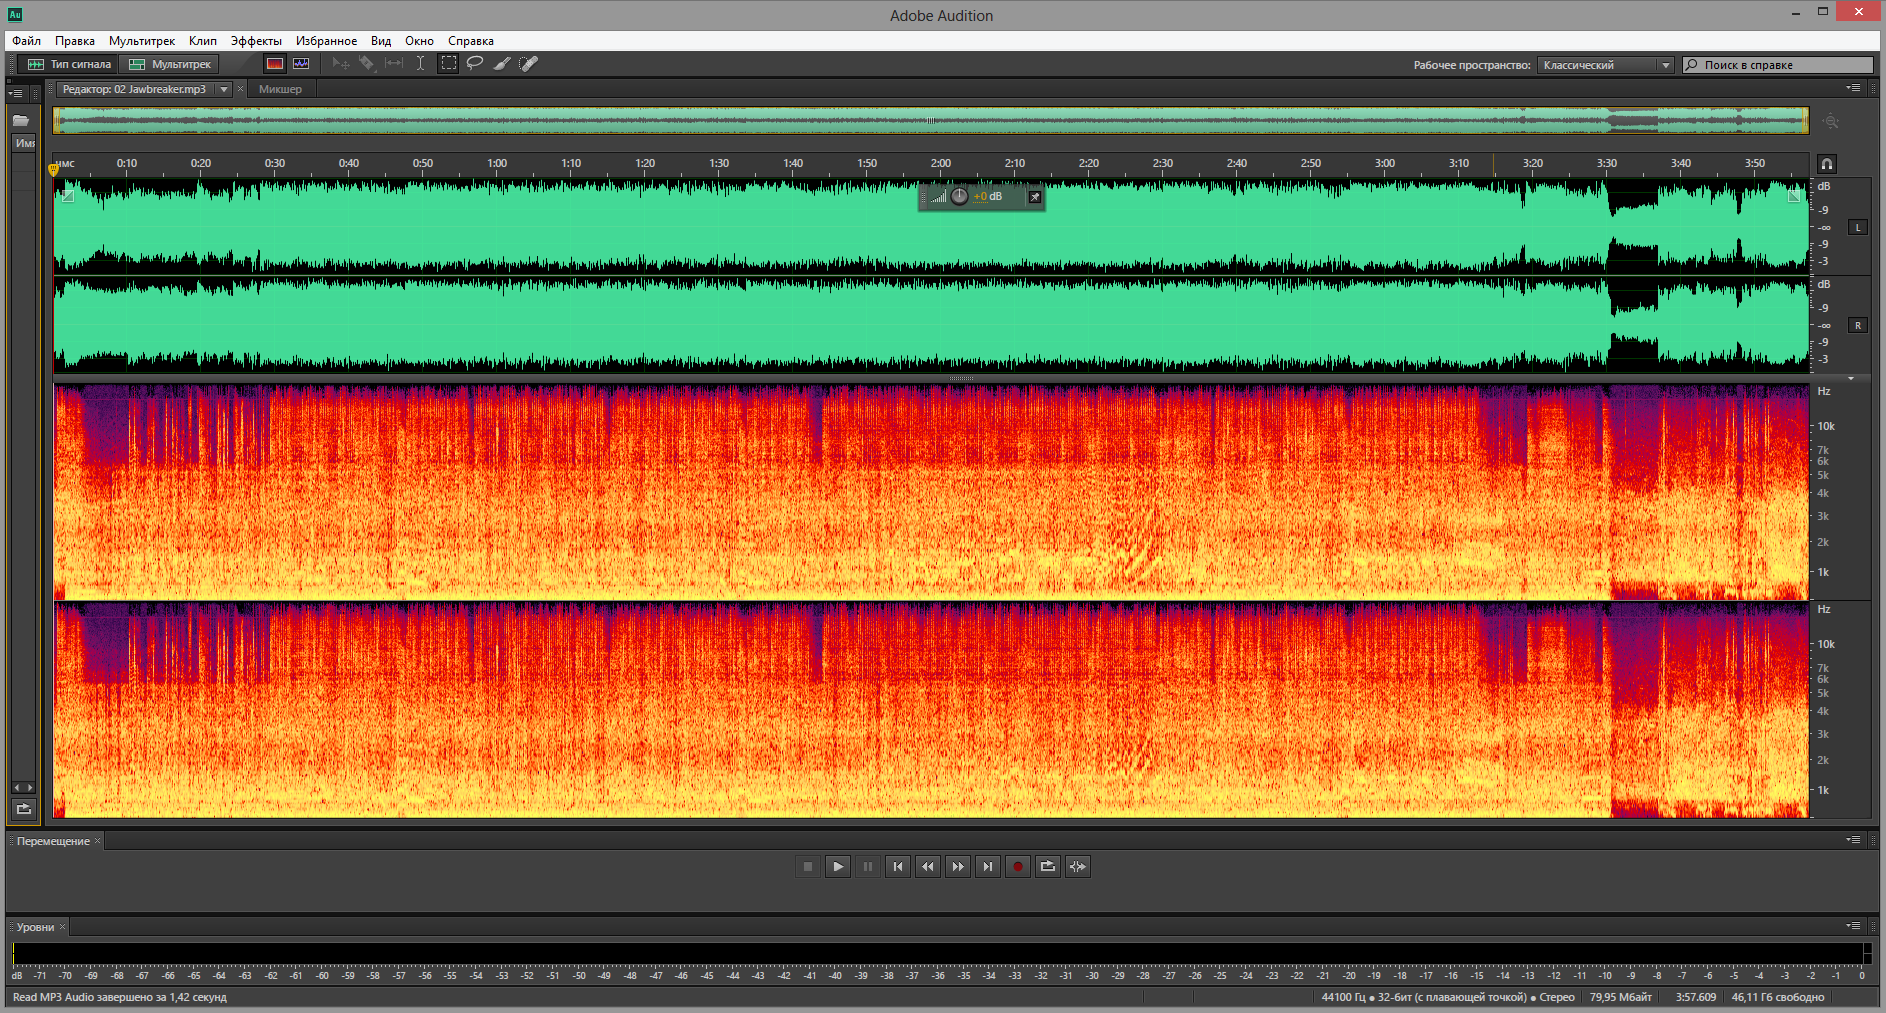Click the zoom out full icon by overview
This screenshot has width=1886, height=1013.
(x=1830, y=121)
